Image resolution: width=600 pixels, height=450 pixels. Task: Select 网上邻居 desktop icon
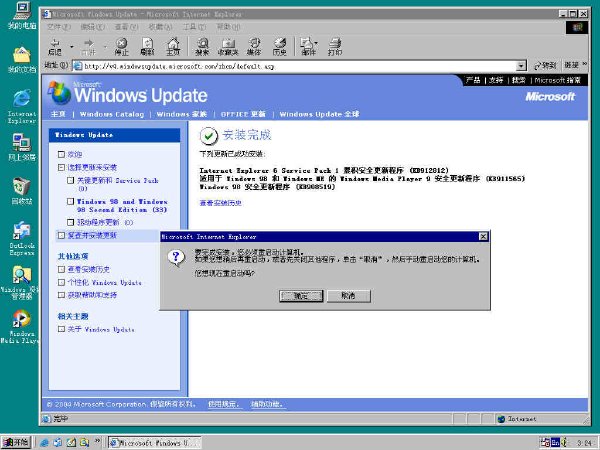(x=22, y=147)
